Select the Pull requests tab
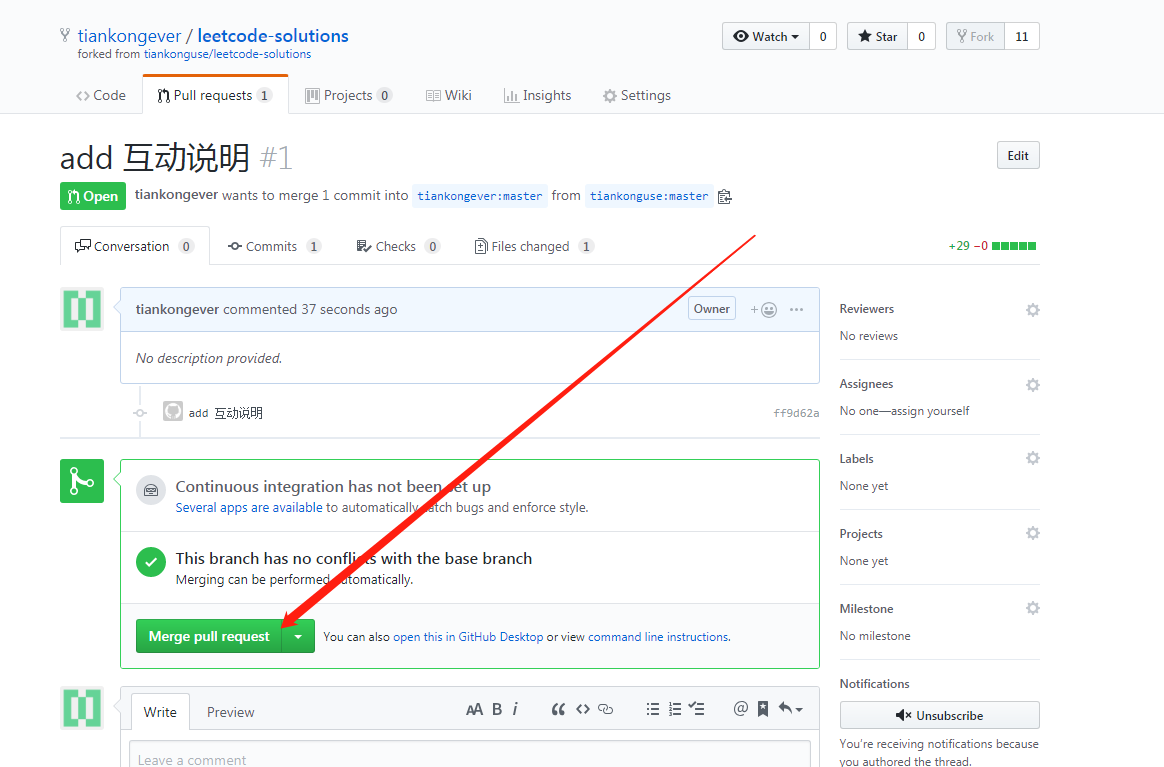 tap(215, 95)
